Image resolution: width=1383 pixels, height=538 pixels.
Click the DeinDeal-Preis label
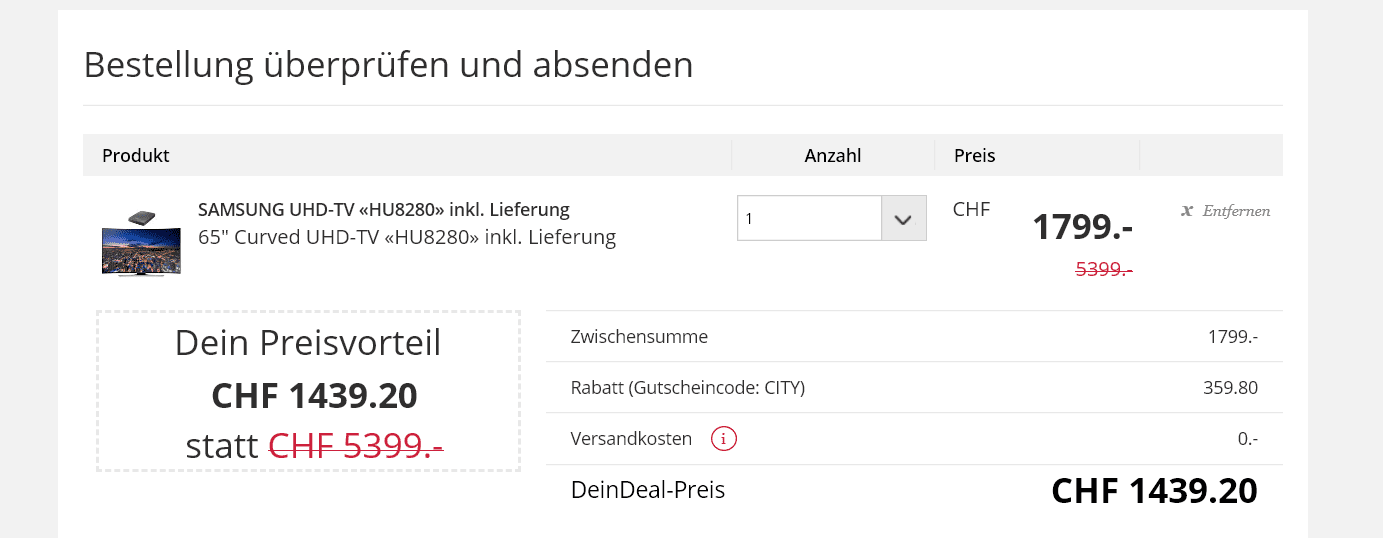click(x=647, y=490)
